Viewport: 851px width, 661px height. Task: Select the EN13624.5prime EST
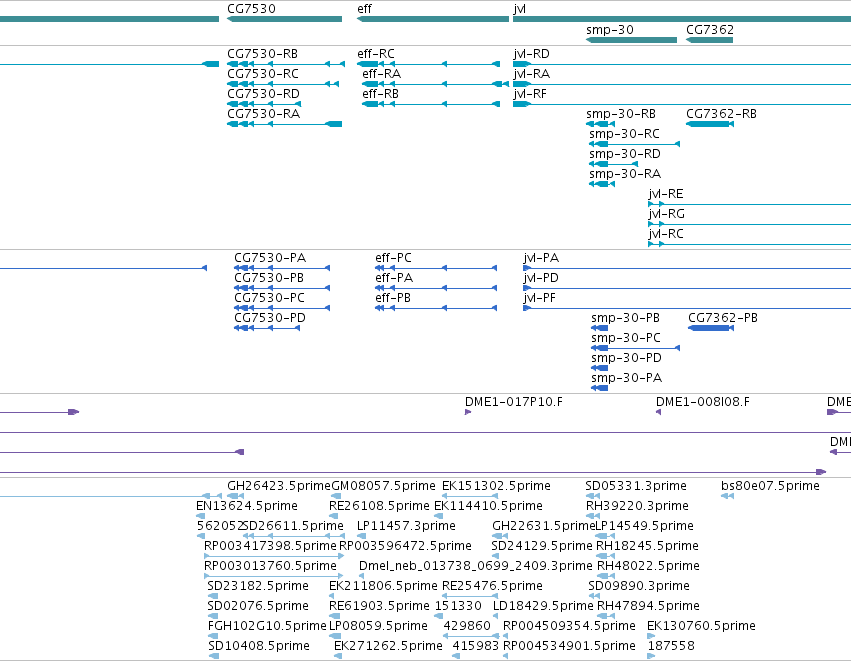200,516
